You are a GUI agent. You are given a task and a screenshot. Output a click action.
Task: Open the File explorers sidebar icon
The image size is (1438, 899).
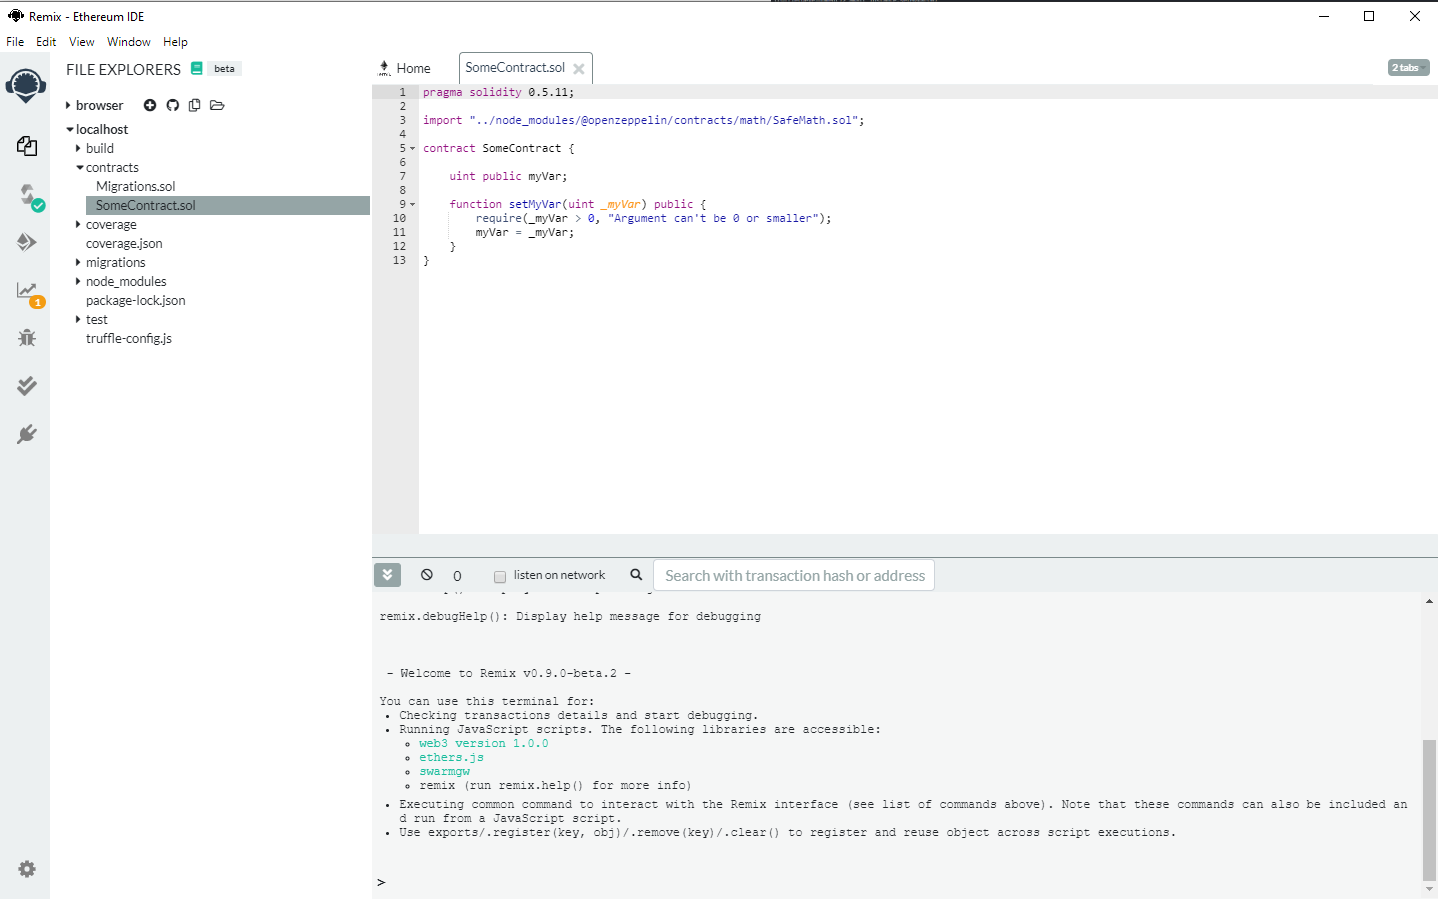(x=27, y=146)
